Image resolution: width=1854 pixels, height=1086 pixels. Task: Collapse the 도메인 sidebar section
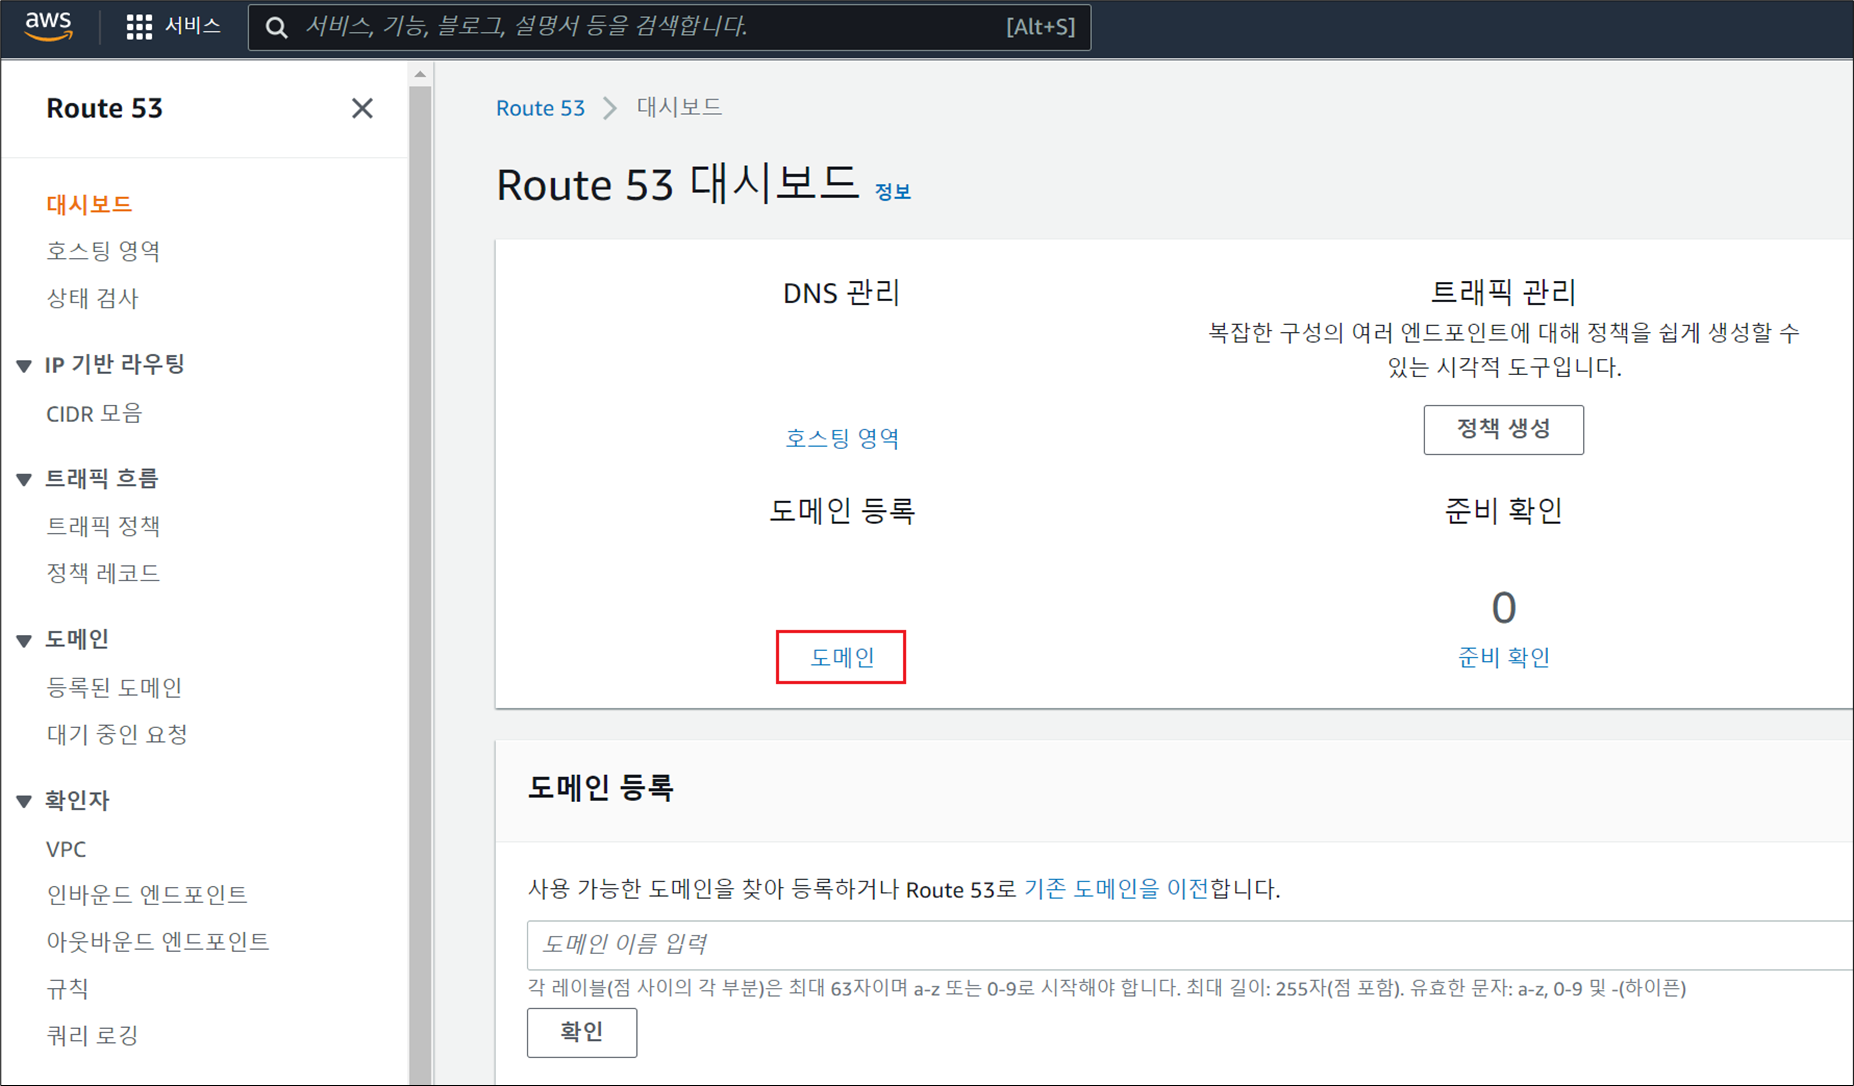pyautogui.click(x=24, y=641)
